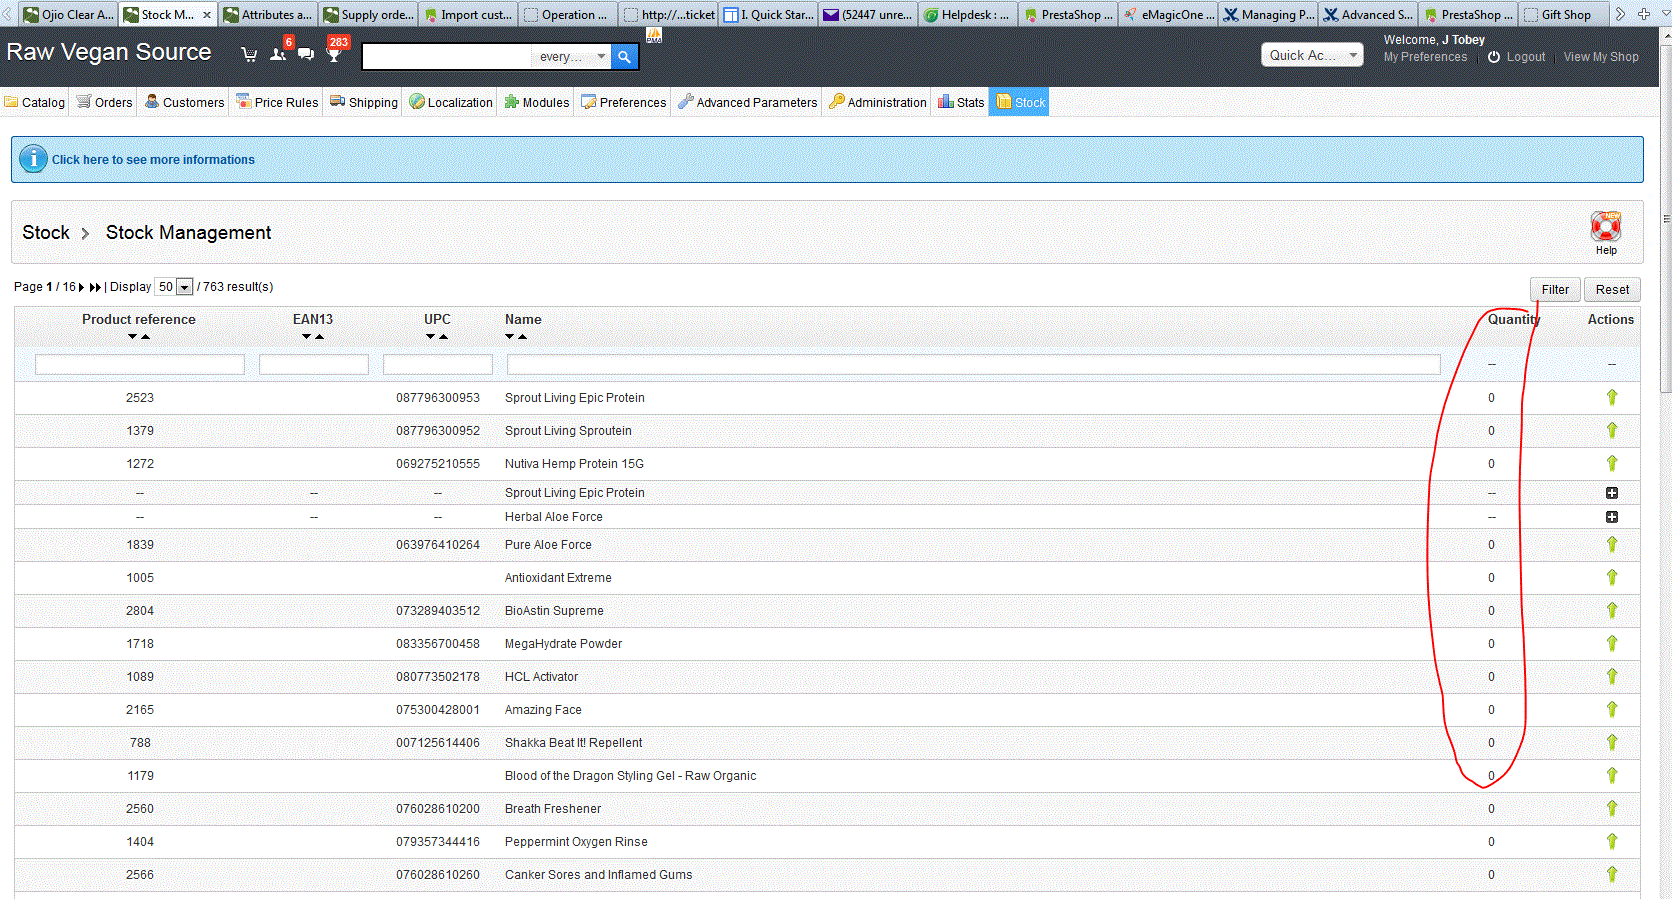Add stock for Canker Sores and Inflamed Gums
The image size is (1672, 899).
1612,874
